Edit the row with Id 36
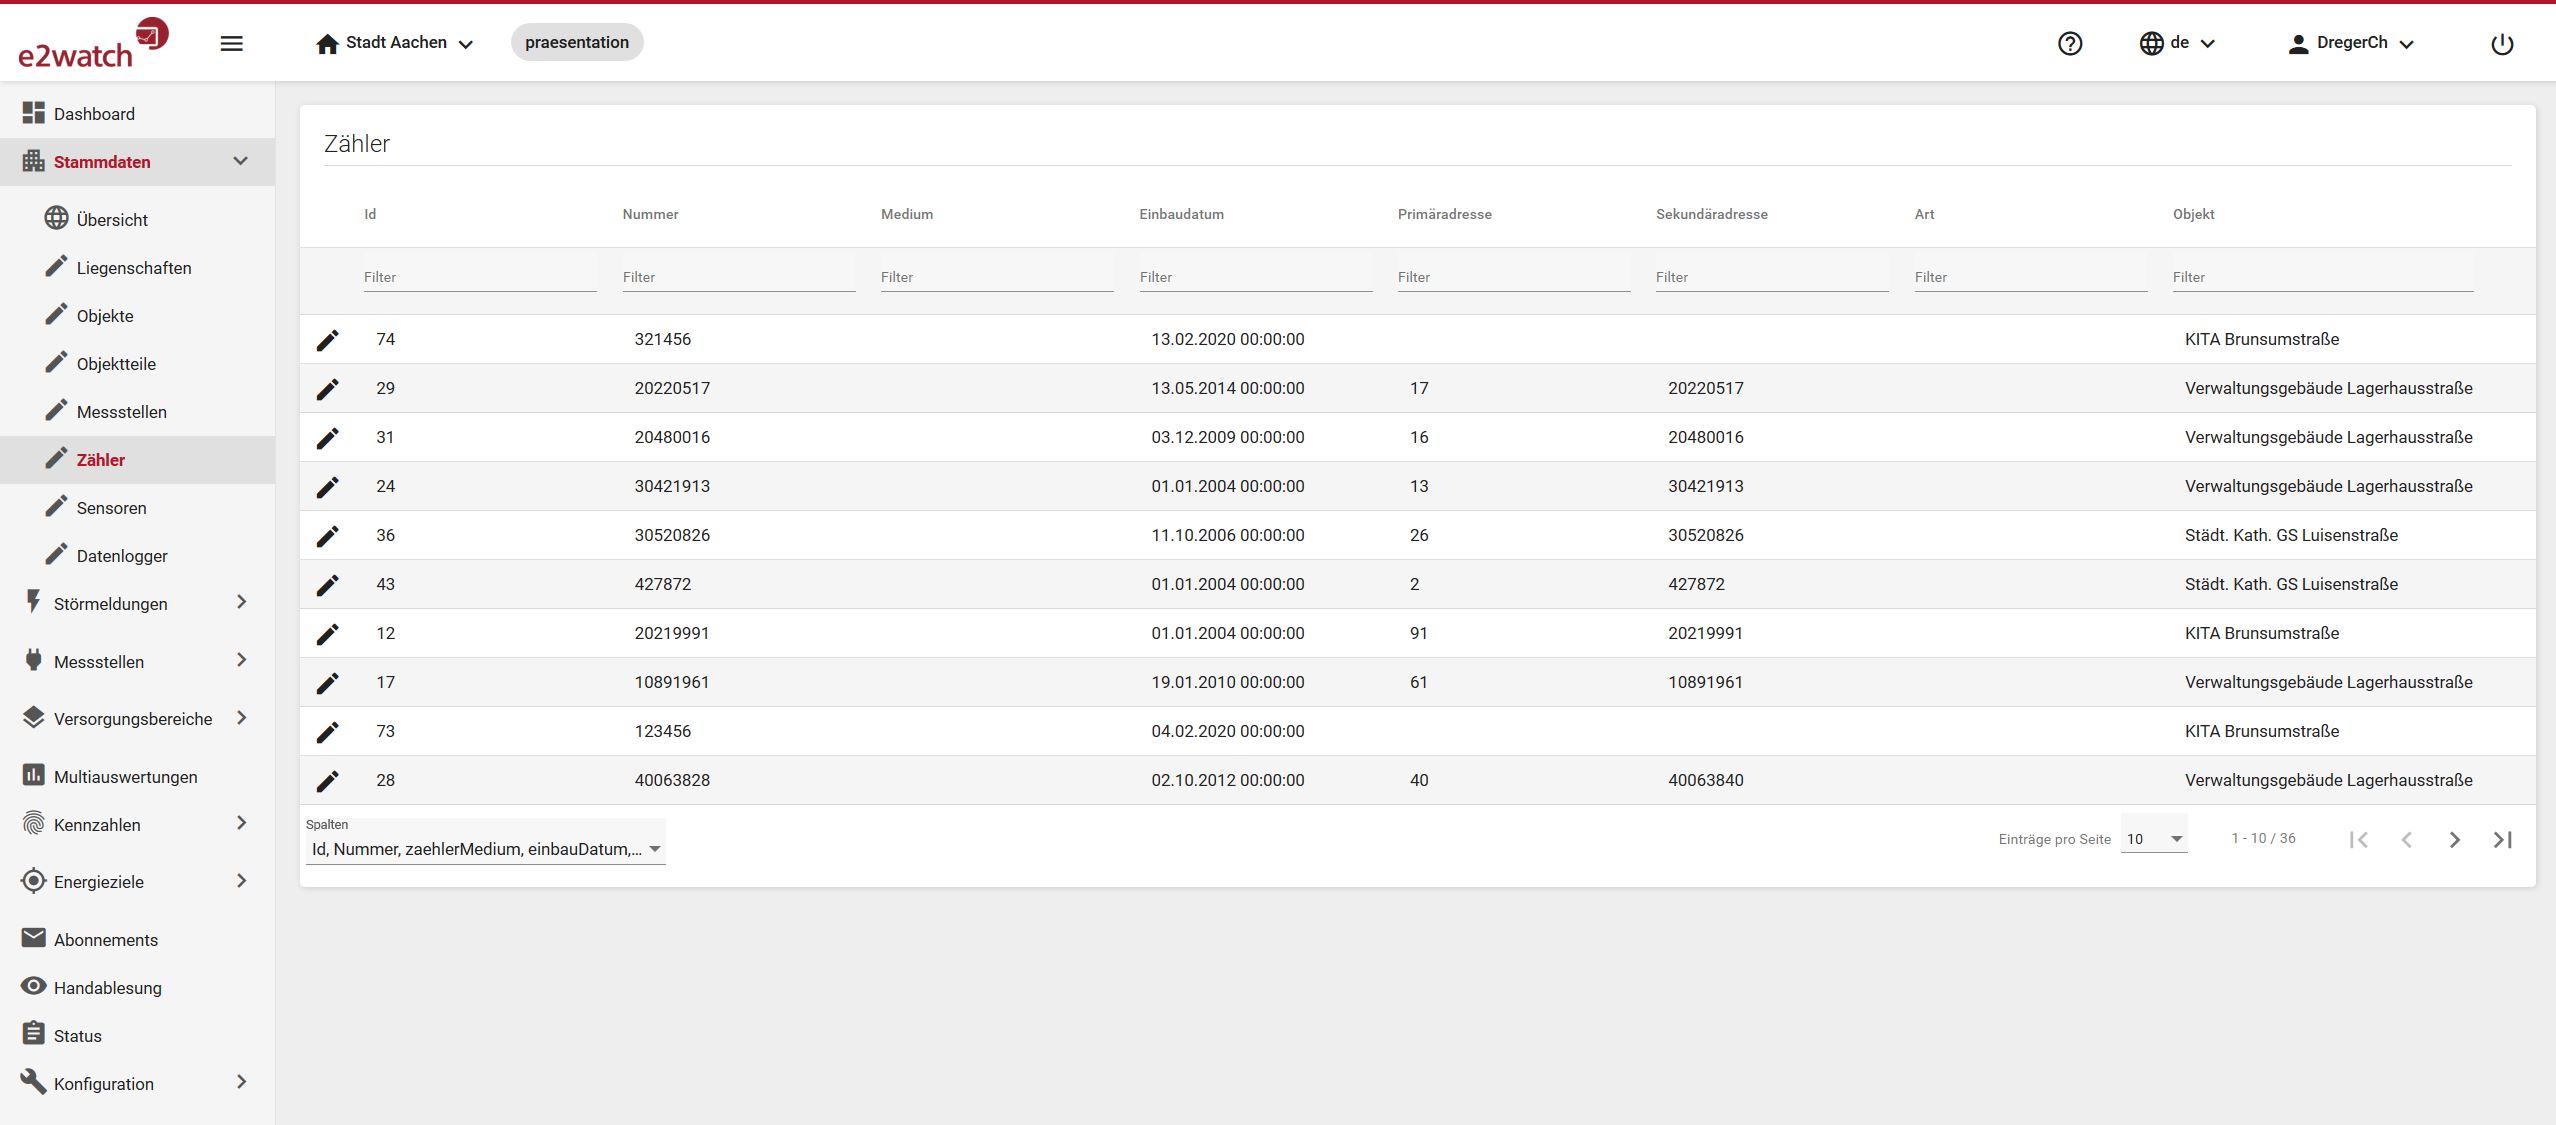The width and height of the screenshot is (2556, 1125). (328, 536)
